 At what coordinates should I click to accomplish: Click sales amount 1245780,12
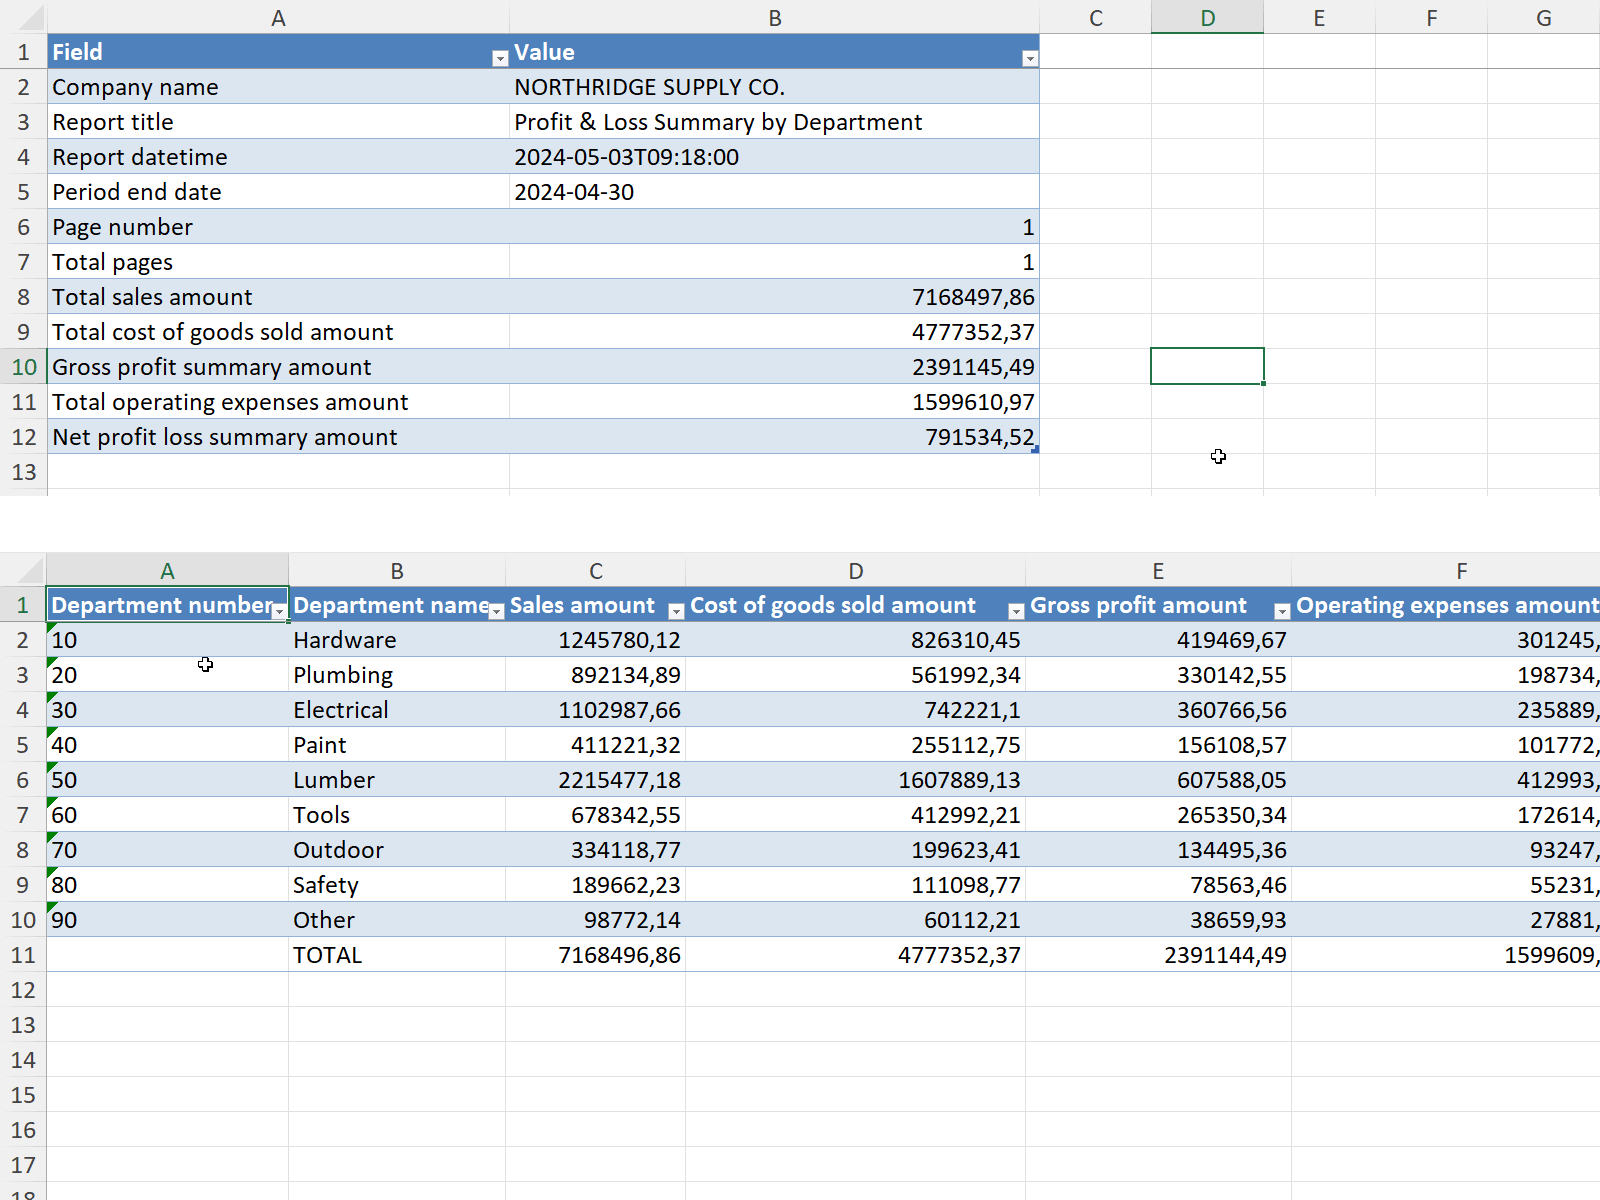tap(596, 640)
